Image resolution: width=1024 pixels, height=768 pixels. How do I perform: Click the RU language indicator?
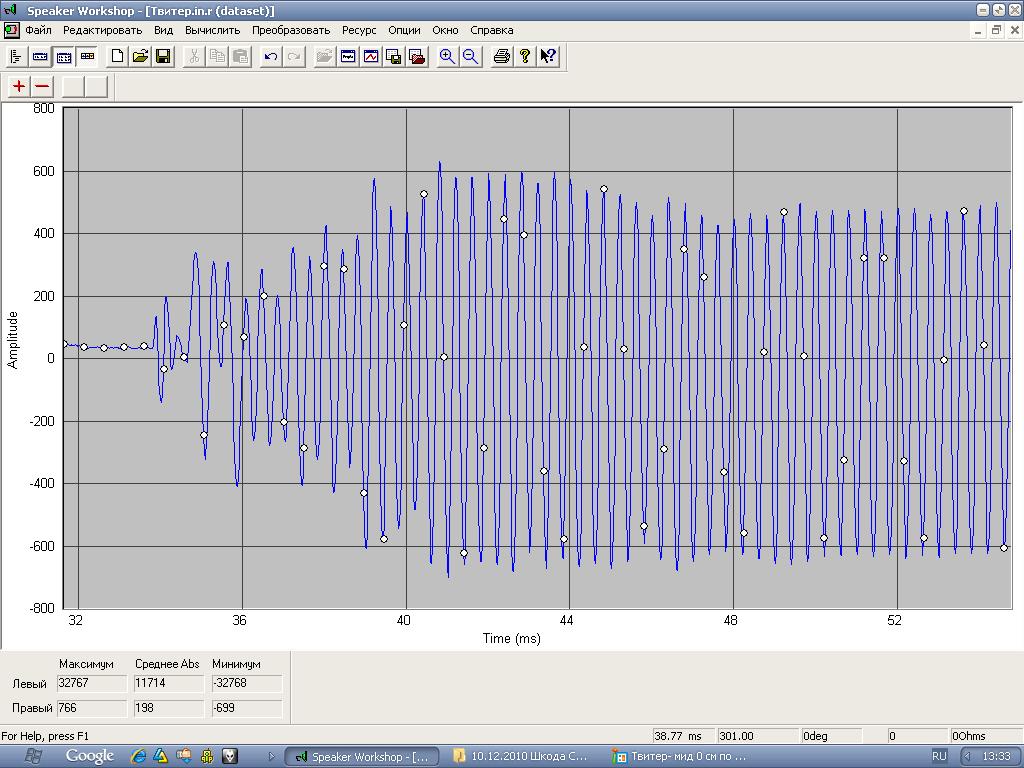pos(939,756)
